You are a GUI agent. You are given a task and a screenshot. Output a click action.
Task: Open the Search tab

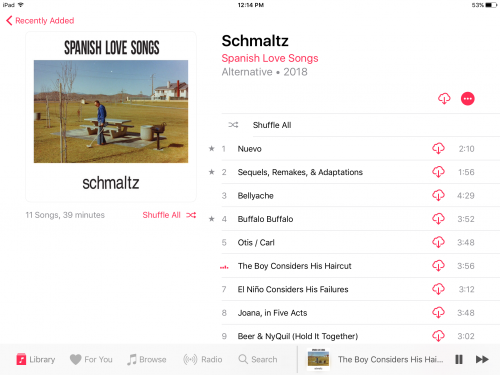[x=258, y=359]
